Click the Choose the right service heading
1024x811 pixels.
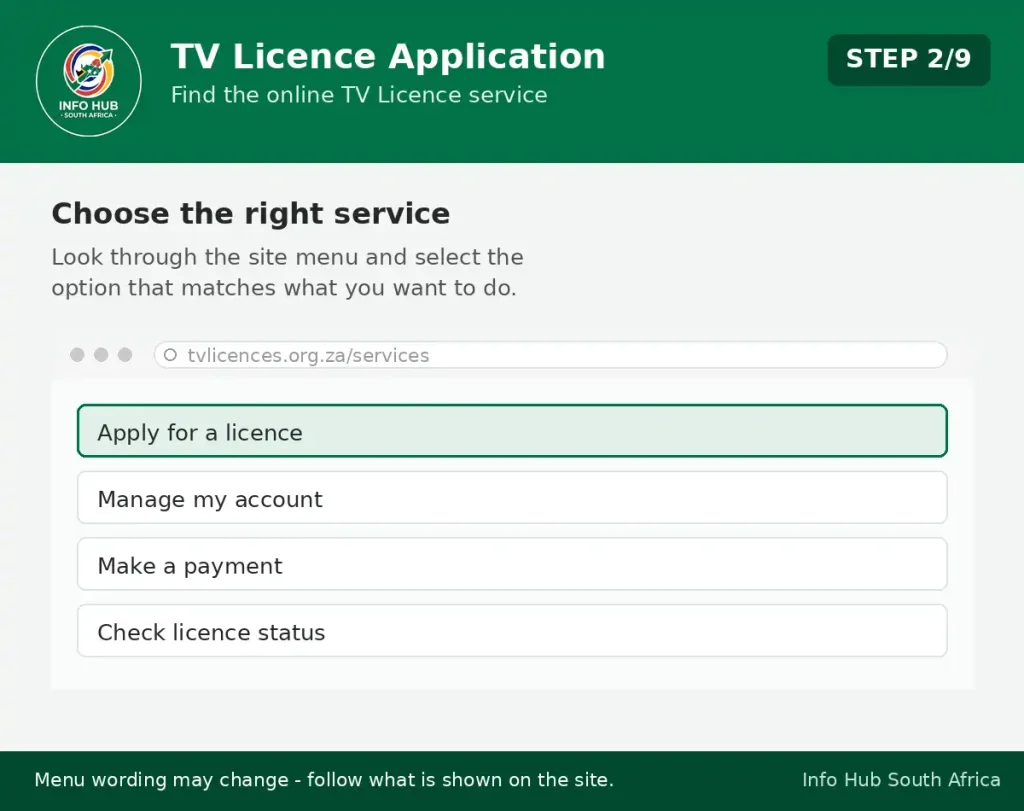coord(251,214)
